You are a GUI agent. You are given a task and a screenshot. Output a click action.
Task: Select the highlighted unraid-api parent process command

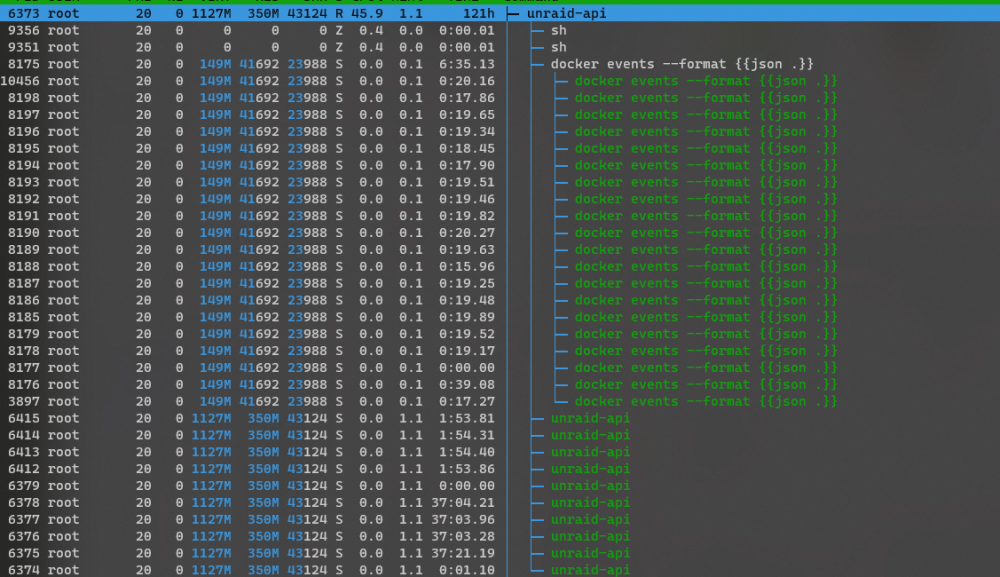coord(566,13)
